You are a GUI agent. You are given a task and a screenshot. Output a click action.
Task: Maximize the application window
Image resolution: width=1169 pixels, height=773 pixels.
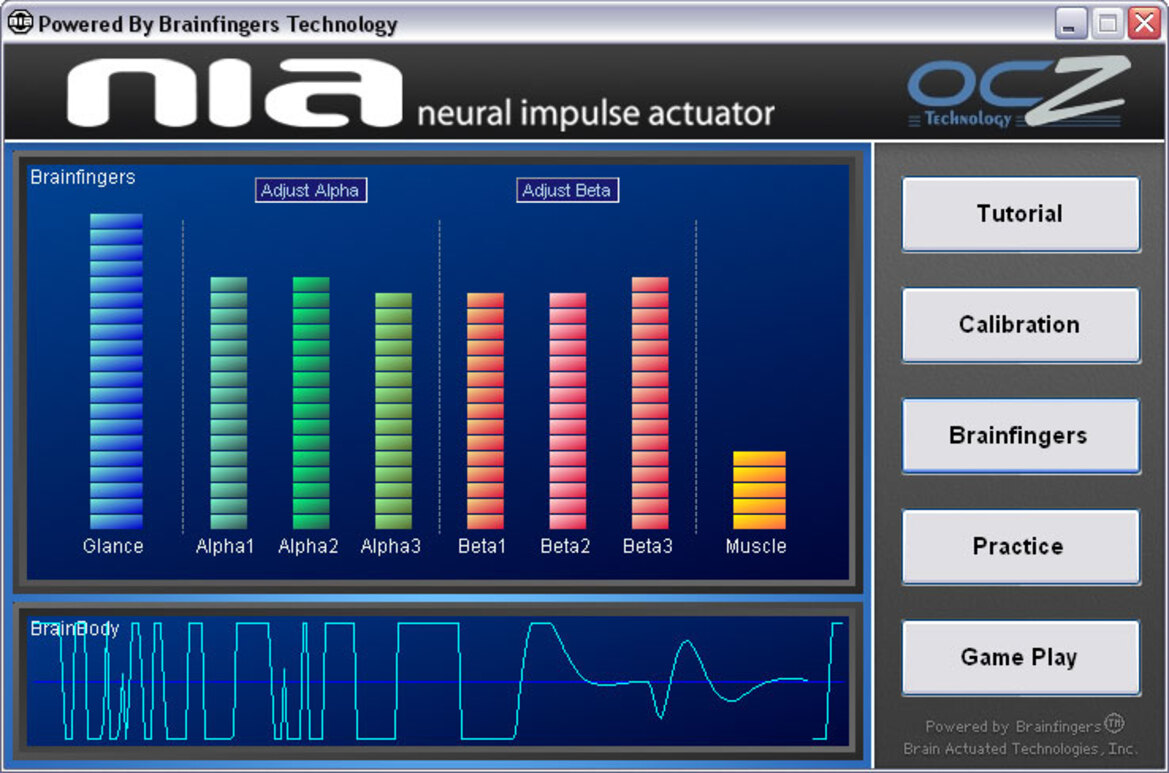click(1107, 24)
